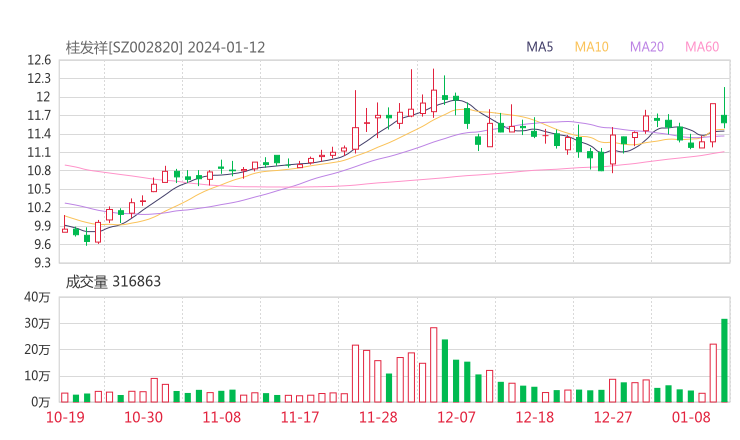The width and height of the screenshot is (740, 440).
Task: Click the 40万 volume axis label
Action: (37, 297)
